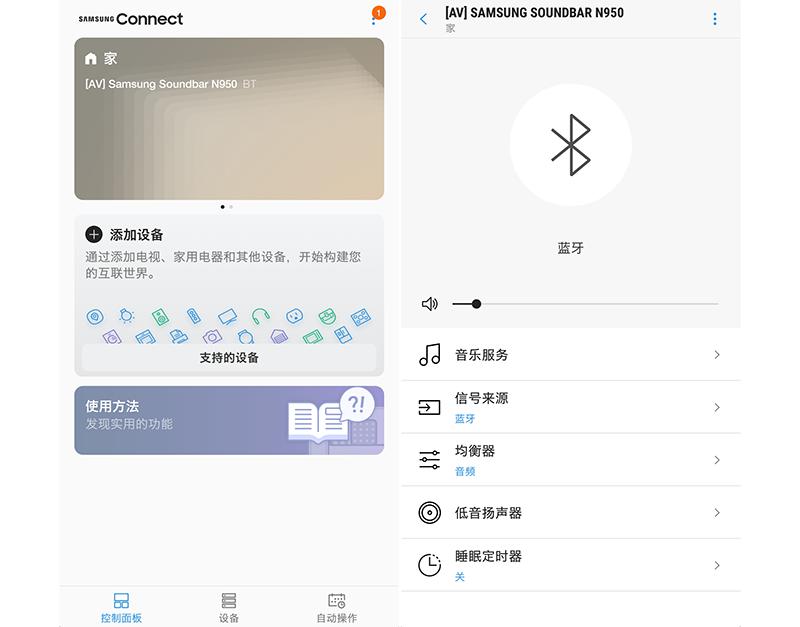Go back from the Soundbar N950 screen

pos(423,19)
